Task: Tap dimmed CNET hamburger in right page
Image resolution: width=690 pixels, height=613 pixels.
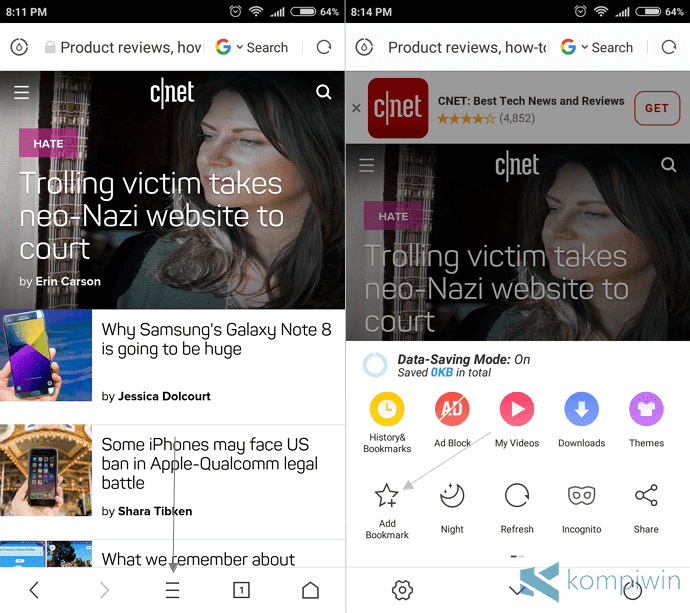Action: [367, 165]
